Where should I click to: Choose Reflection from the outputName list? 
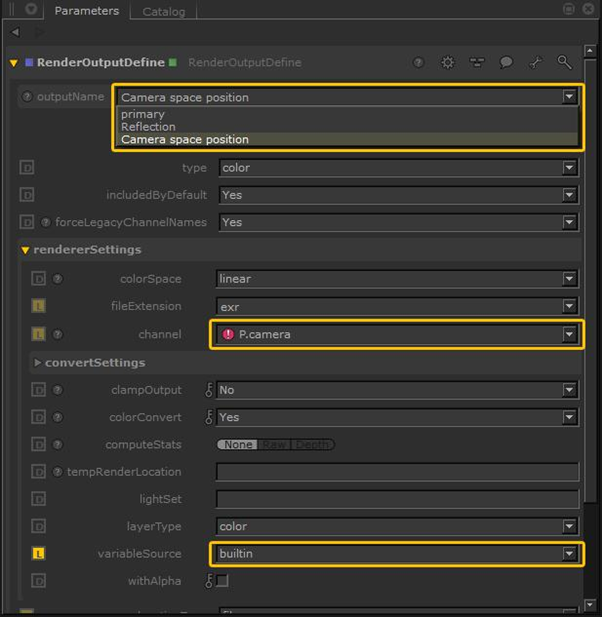point(148,127)
